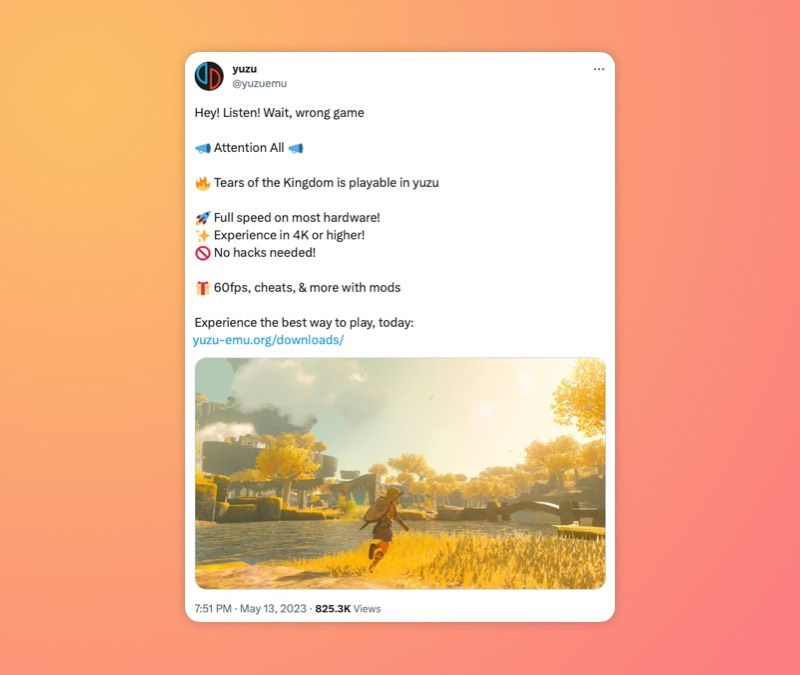Click the 'Attention All' text
The width and height of the screenshot is (800, 675).
tap(249, 148)
